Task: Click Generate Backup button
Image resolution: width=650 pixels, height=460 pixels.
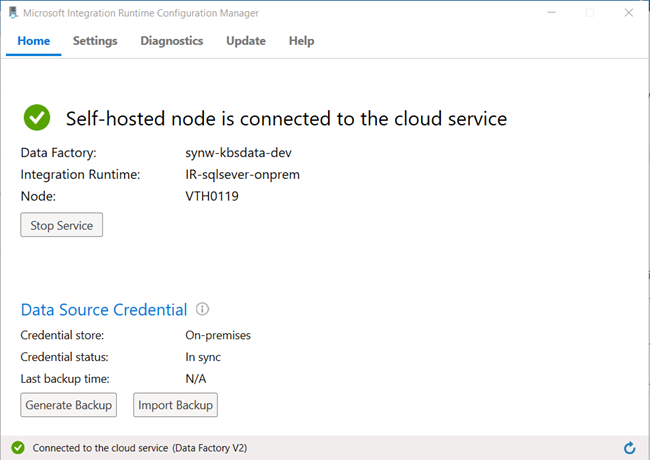Action: point(69,405)
